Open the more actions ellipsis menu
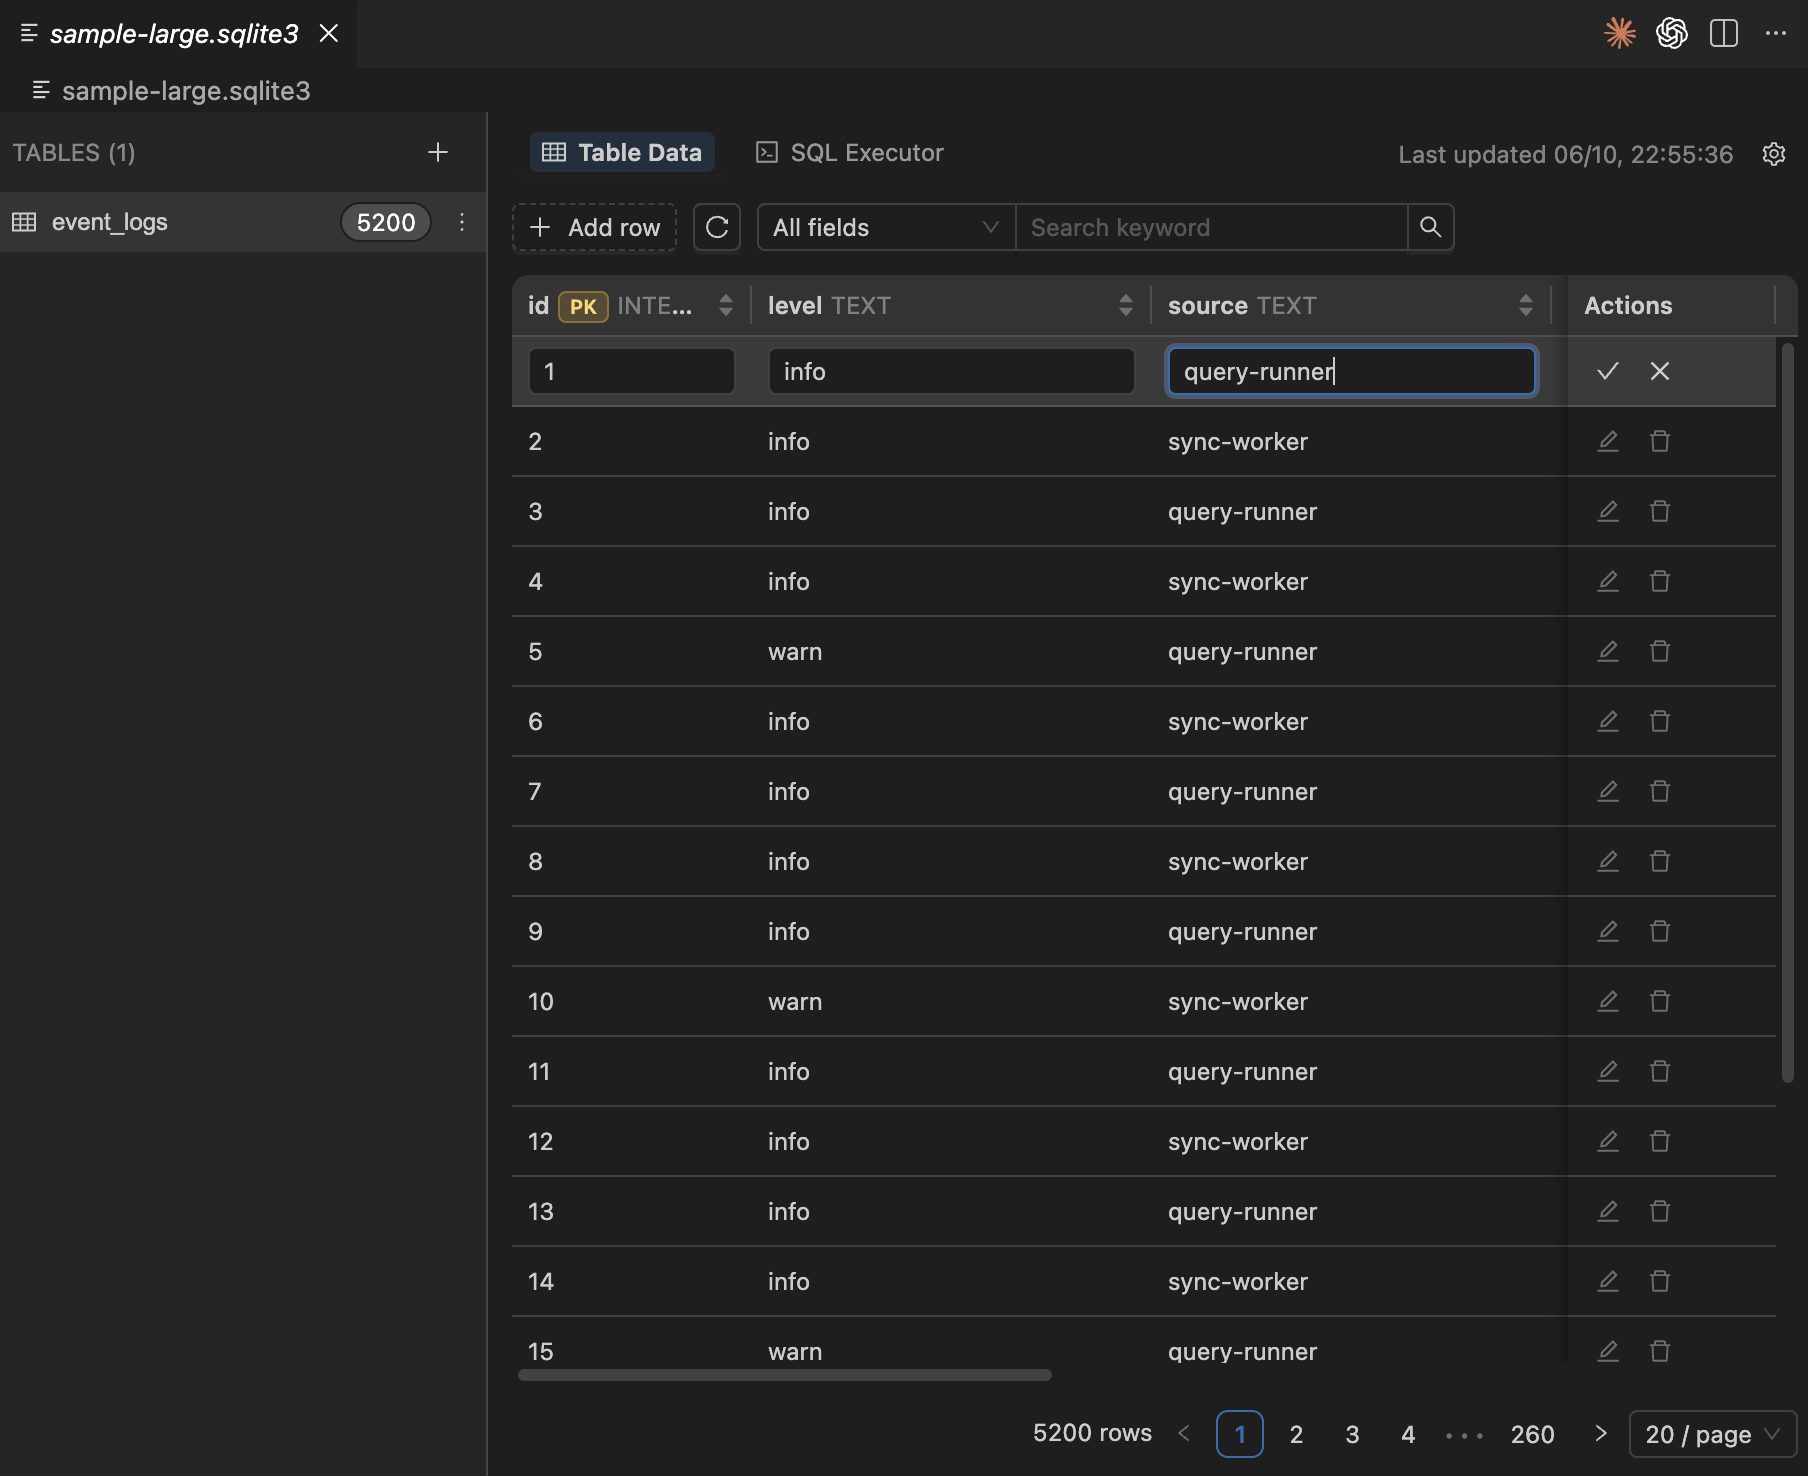Image resolution: width=1808 pixels, height=1476 pixels. 1776,33
